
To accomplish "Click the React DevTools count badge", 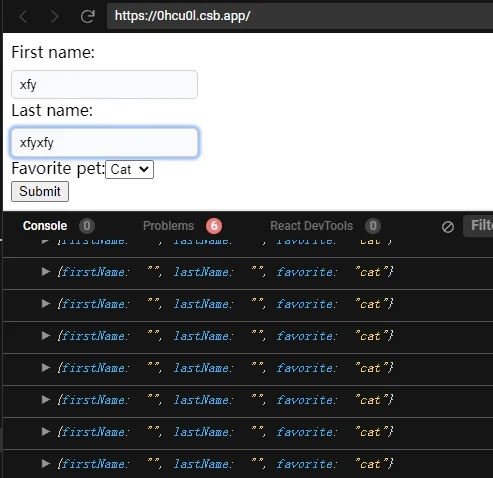I will (373, 226).
